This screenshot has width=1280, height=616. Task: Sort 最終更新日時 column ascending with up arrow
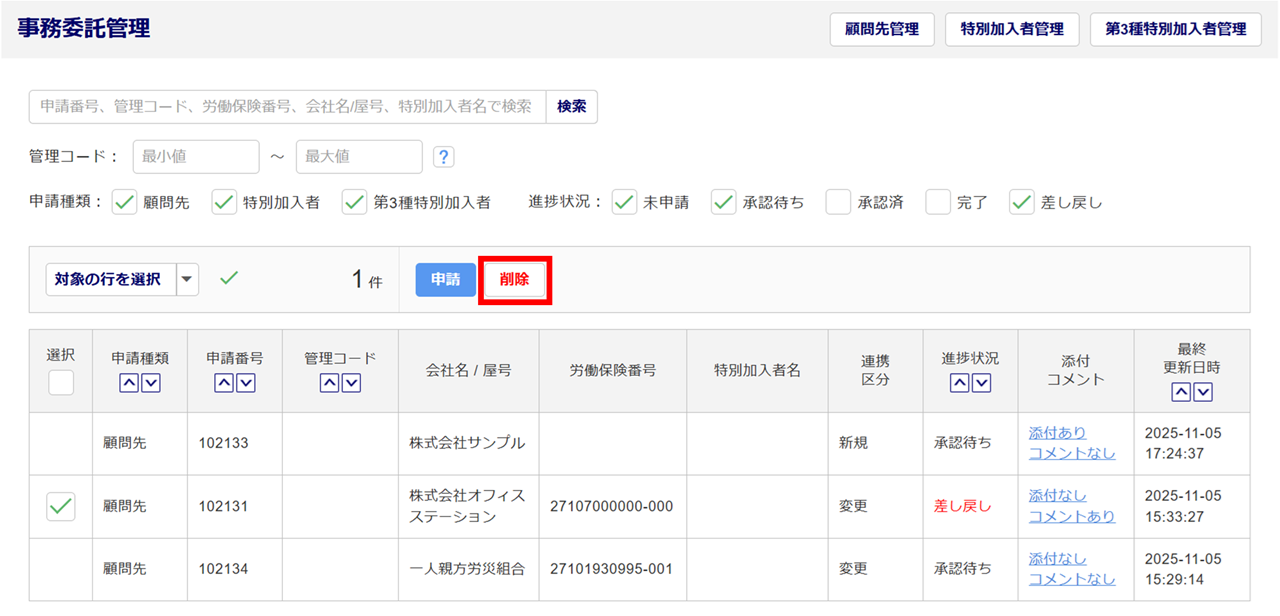click(1181, 392)
